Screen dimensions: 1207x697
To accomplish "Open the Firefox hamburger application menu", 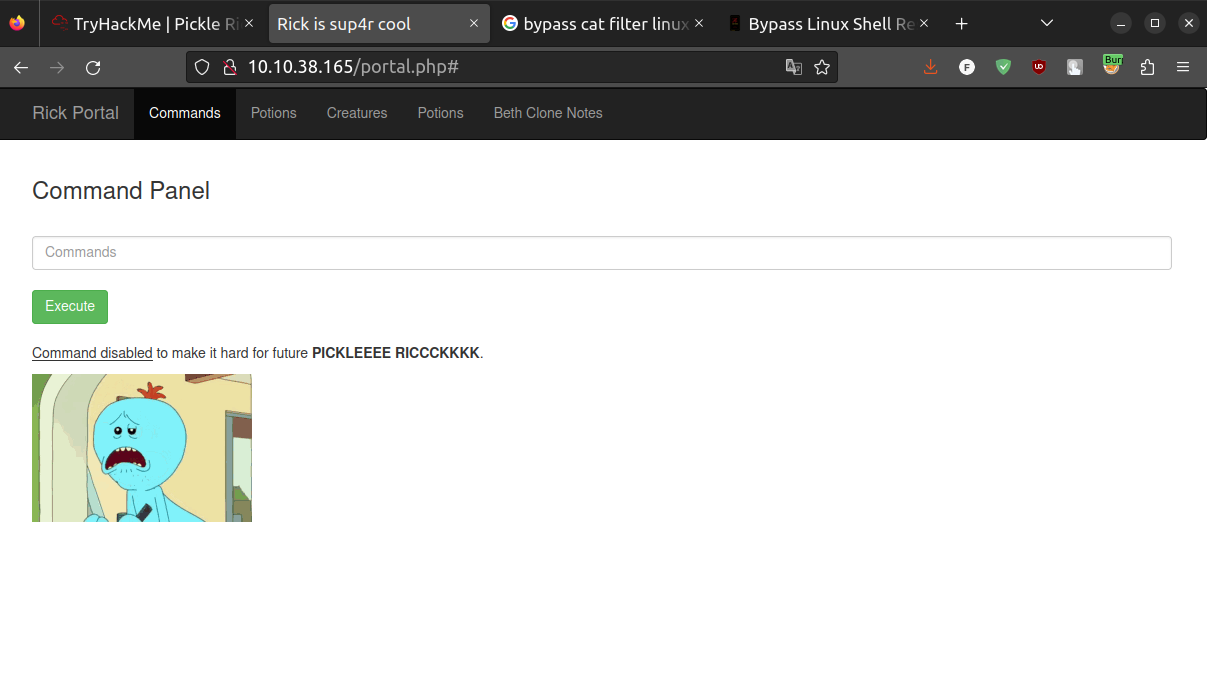I will point(1183,67).
